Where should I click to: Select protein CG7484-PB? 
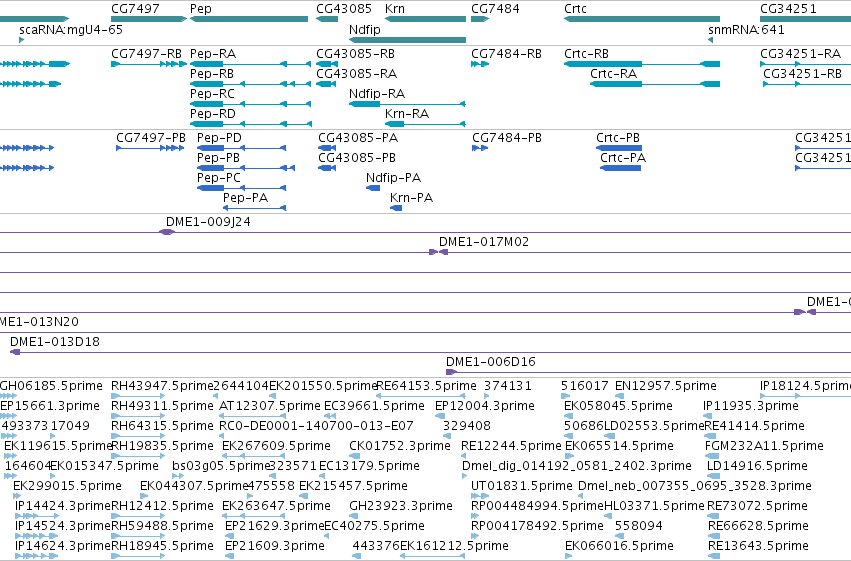480,148
